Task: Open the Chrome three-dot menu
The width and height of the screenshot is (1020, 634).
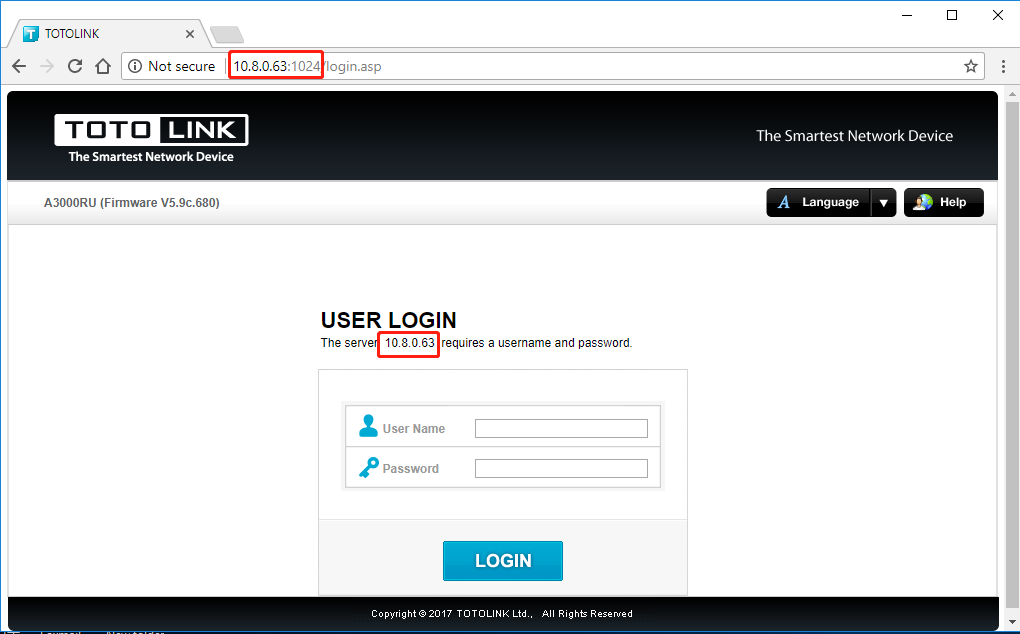Action: pos(1003,66)
